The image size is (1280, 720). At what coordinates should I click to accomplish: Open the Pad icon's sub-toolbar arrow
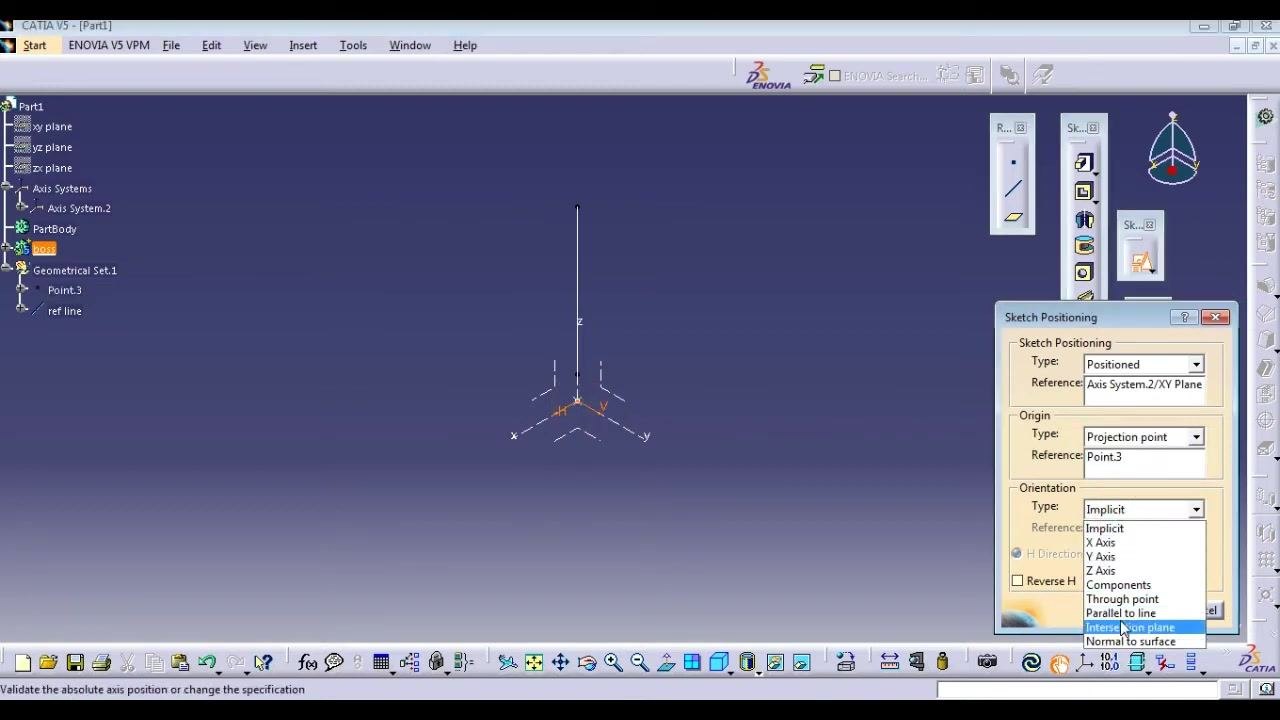point(1094,172)
